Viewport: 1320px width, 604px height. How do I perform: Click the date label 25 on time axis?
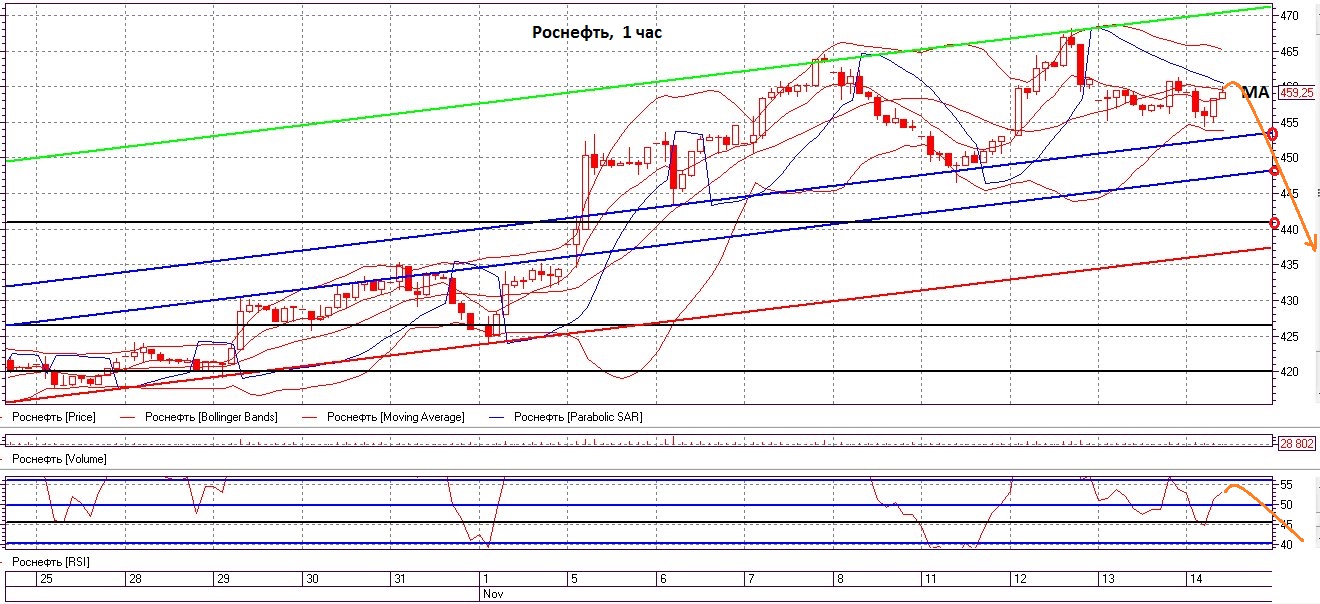(x=45, y=579)
